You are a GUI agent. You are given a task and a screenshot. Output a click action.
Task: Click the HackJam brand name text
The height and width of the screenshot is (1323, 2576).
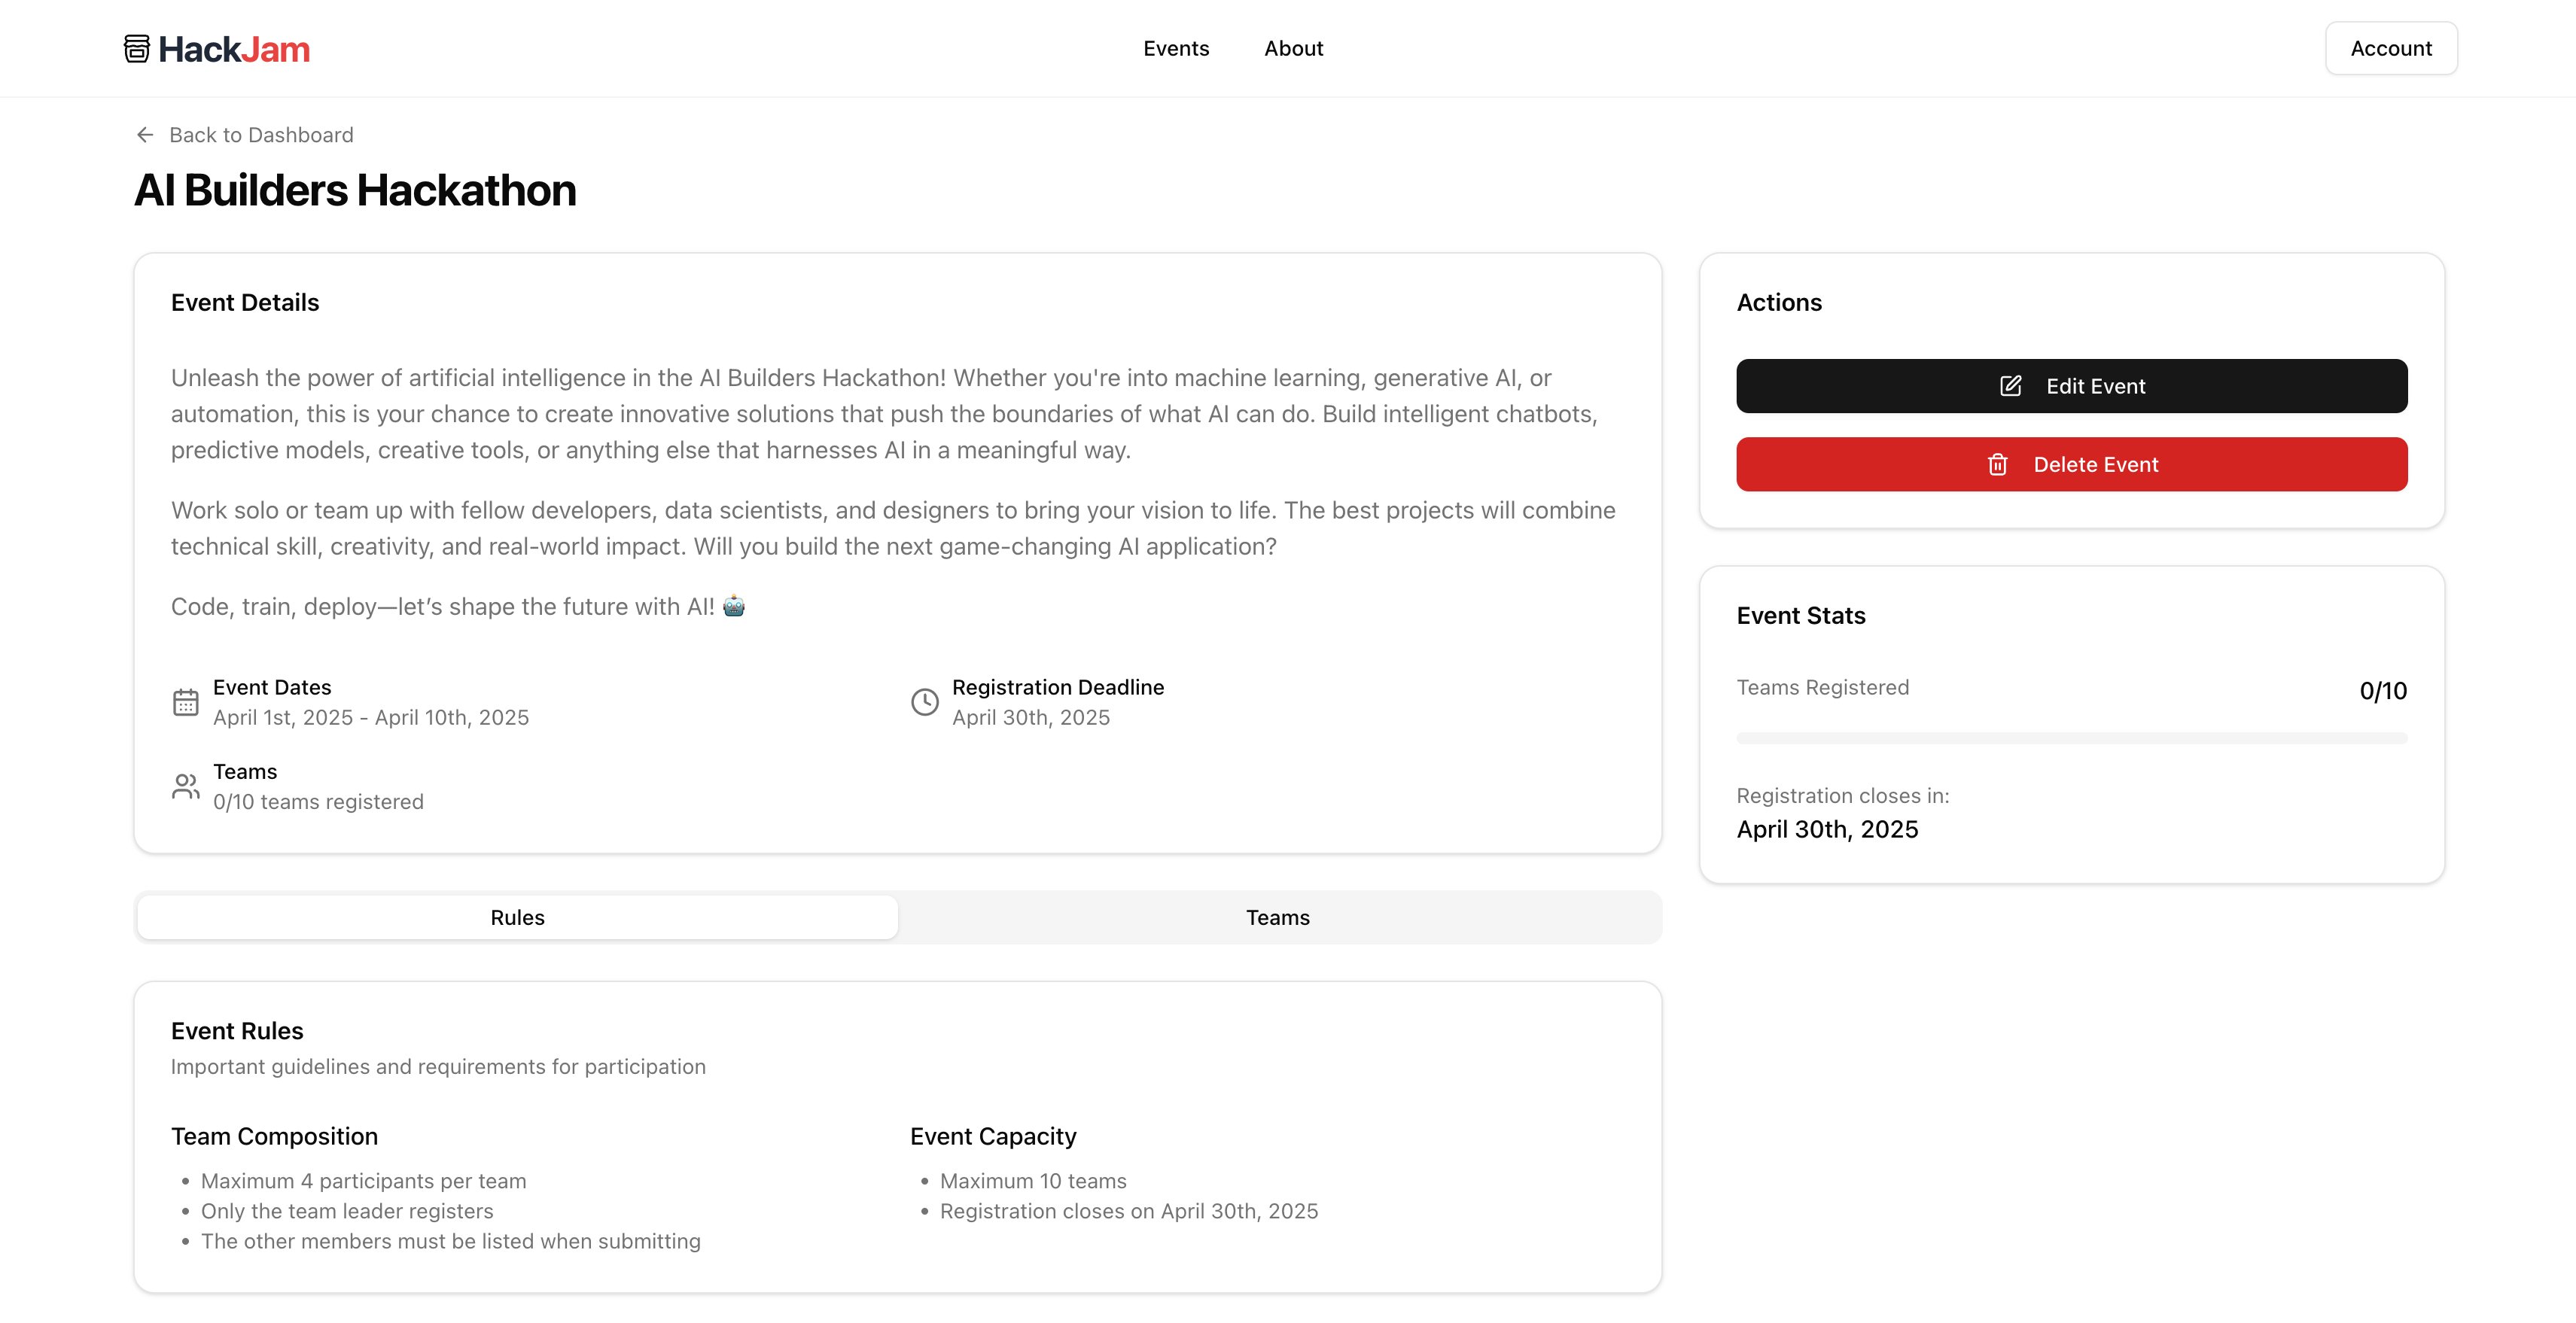click(234, 49)
